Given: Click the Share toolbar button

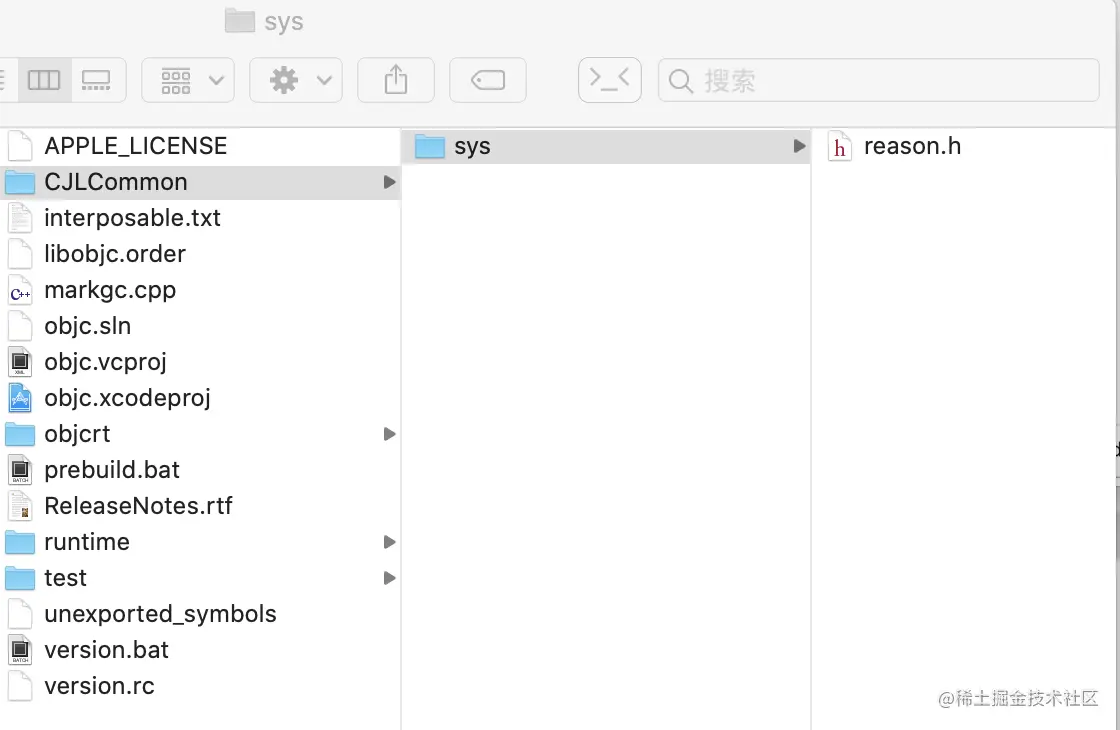Looking at the screenshot, I should (396, 80).
